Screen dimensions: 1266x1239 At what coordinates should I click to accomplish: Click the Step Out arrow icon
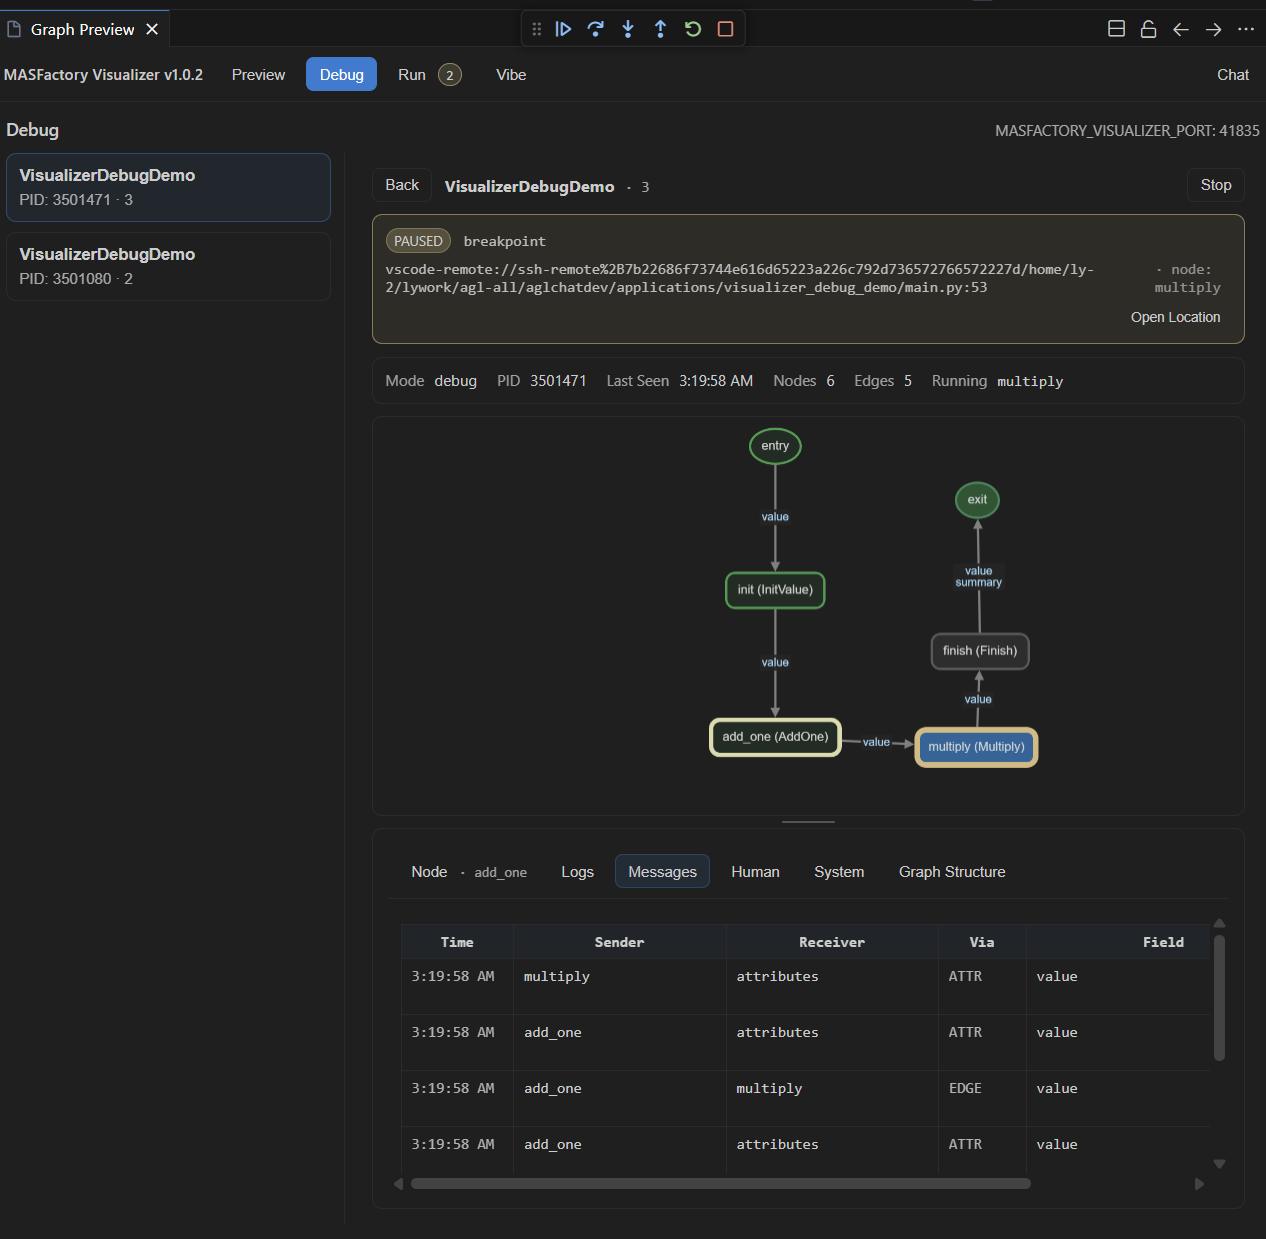(660, 29)
